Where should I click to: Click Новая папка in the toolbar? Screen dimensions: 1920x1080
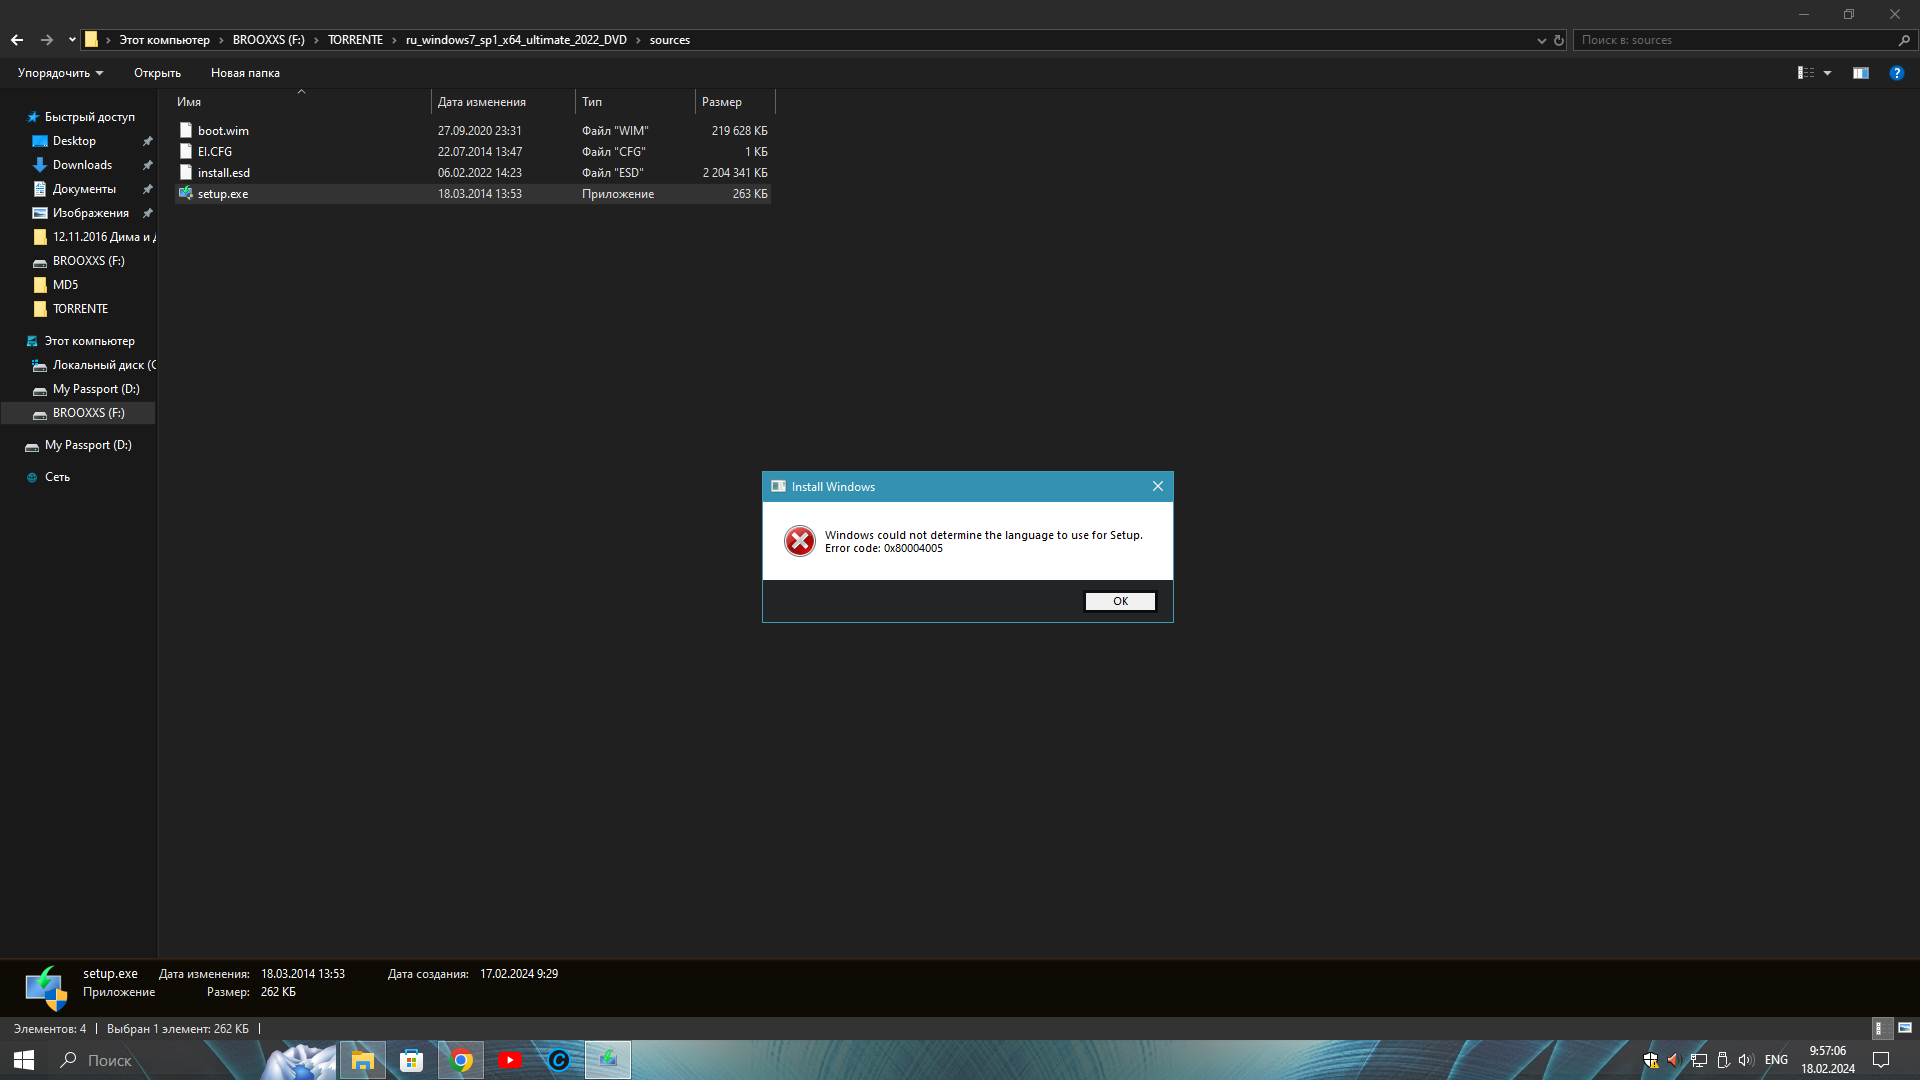[x=245, y=73]
